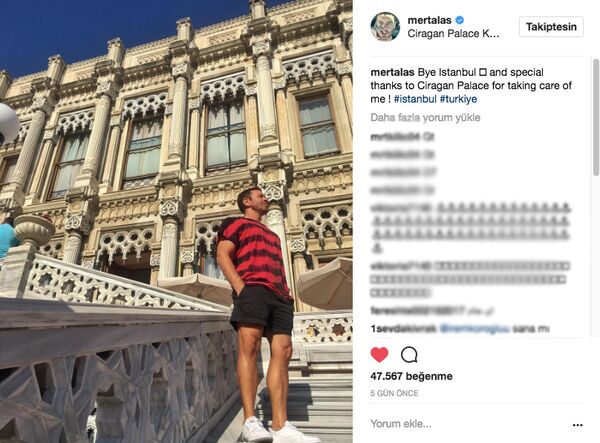This screenshot has width=600, height=443.
Task: Open the three-dot more options icon
Action: pos(577,425)
